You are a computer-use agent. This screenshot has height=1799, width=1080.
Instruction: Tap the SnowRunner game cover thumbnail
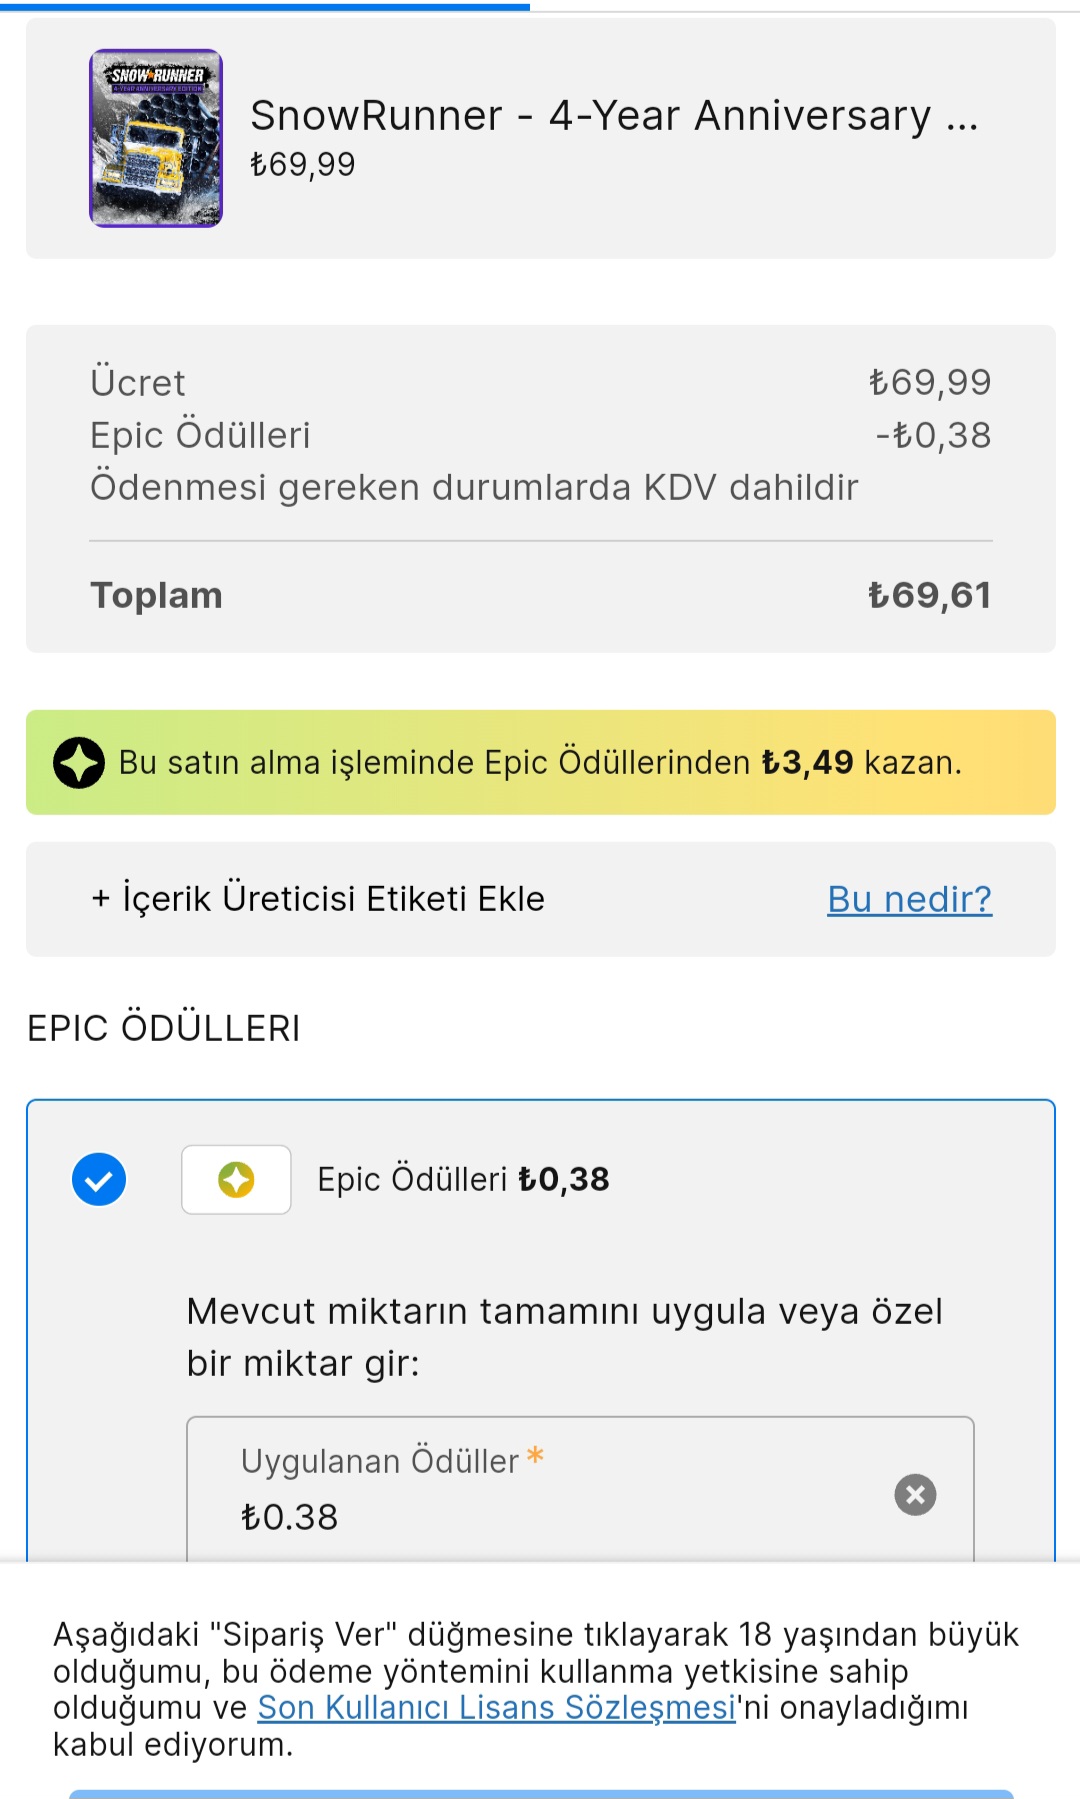tap(156, 138)
